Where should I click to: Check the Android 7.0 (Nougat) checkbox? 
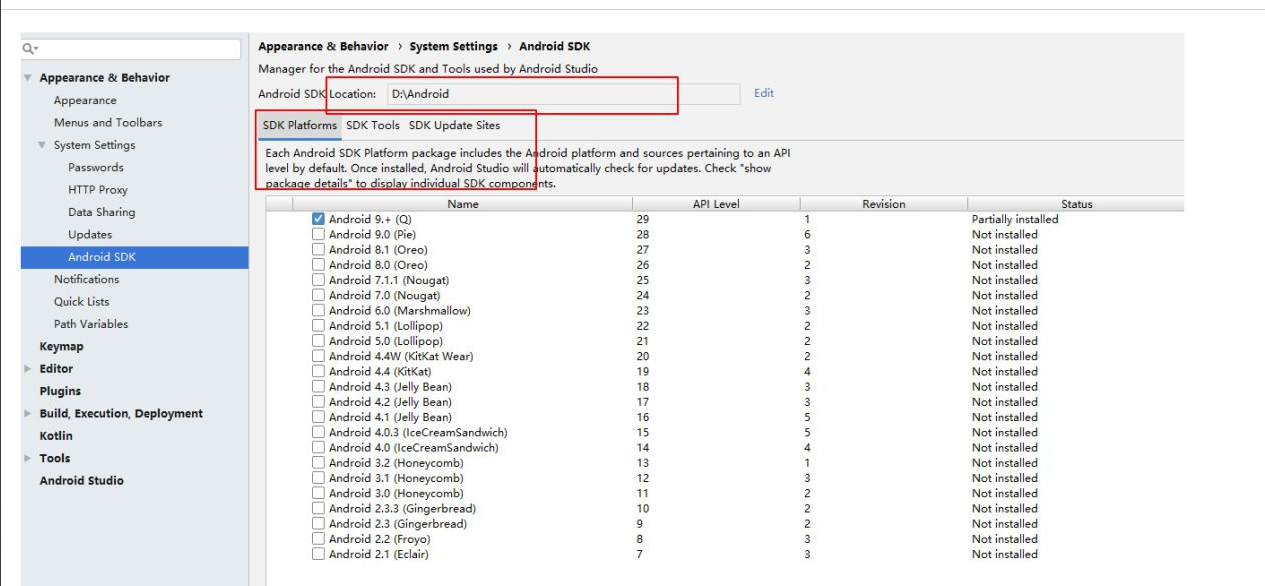pyautogui.click(x=318, y=295)
